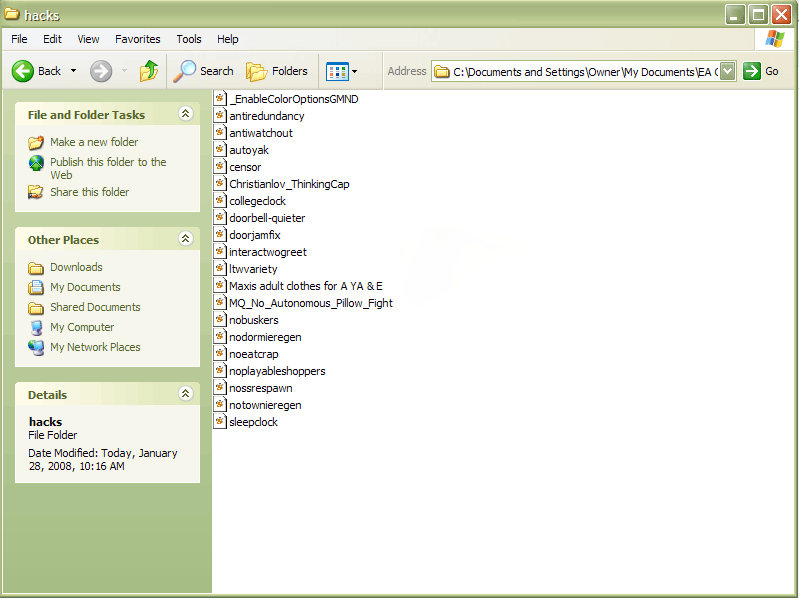Select the autoyak file icon
The width and height of the screenshot is (799, 598).
(221, 150)
